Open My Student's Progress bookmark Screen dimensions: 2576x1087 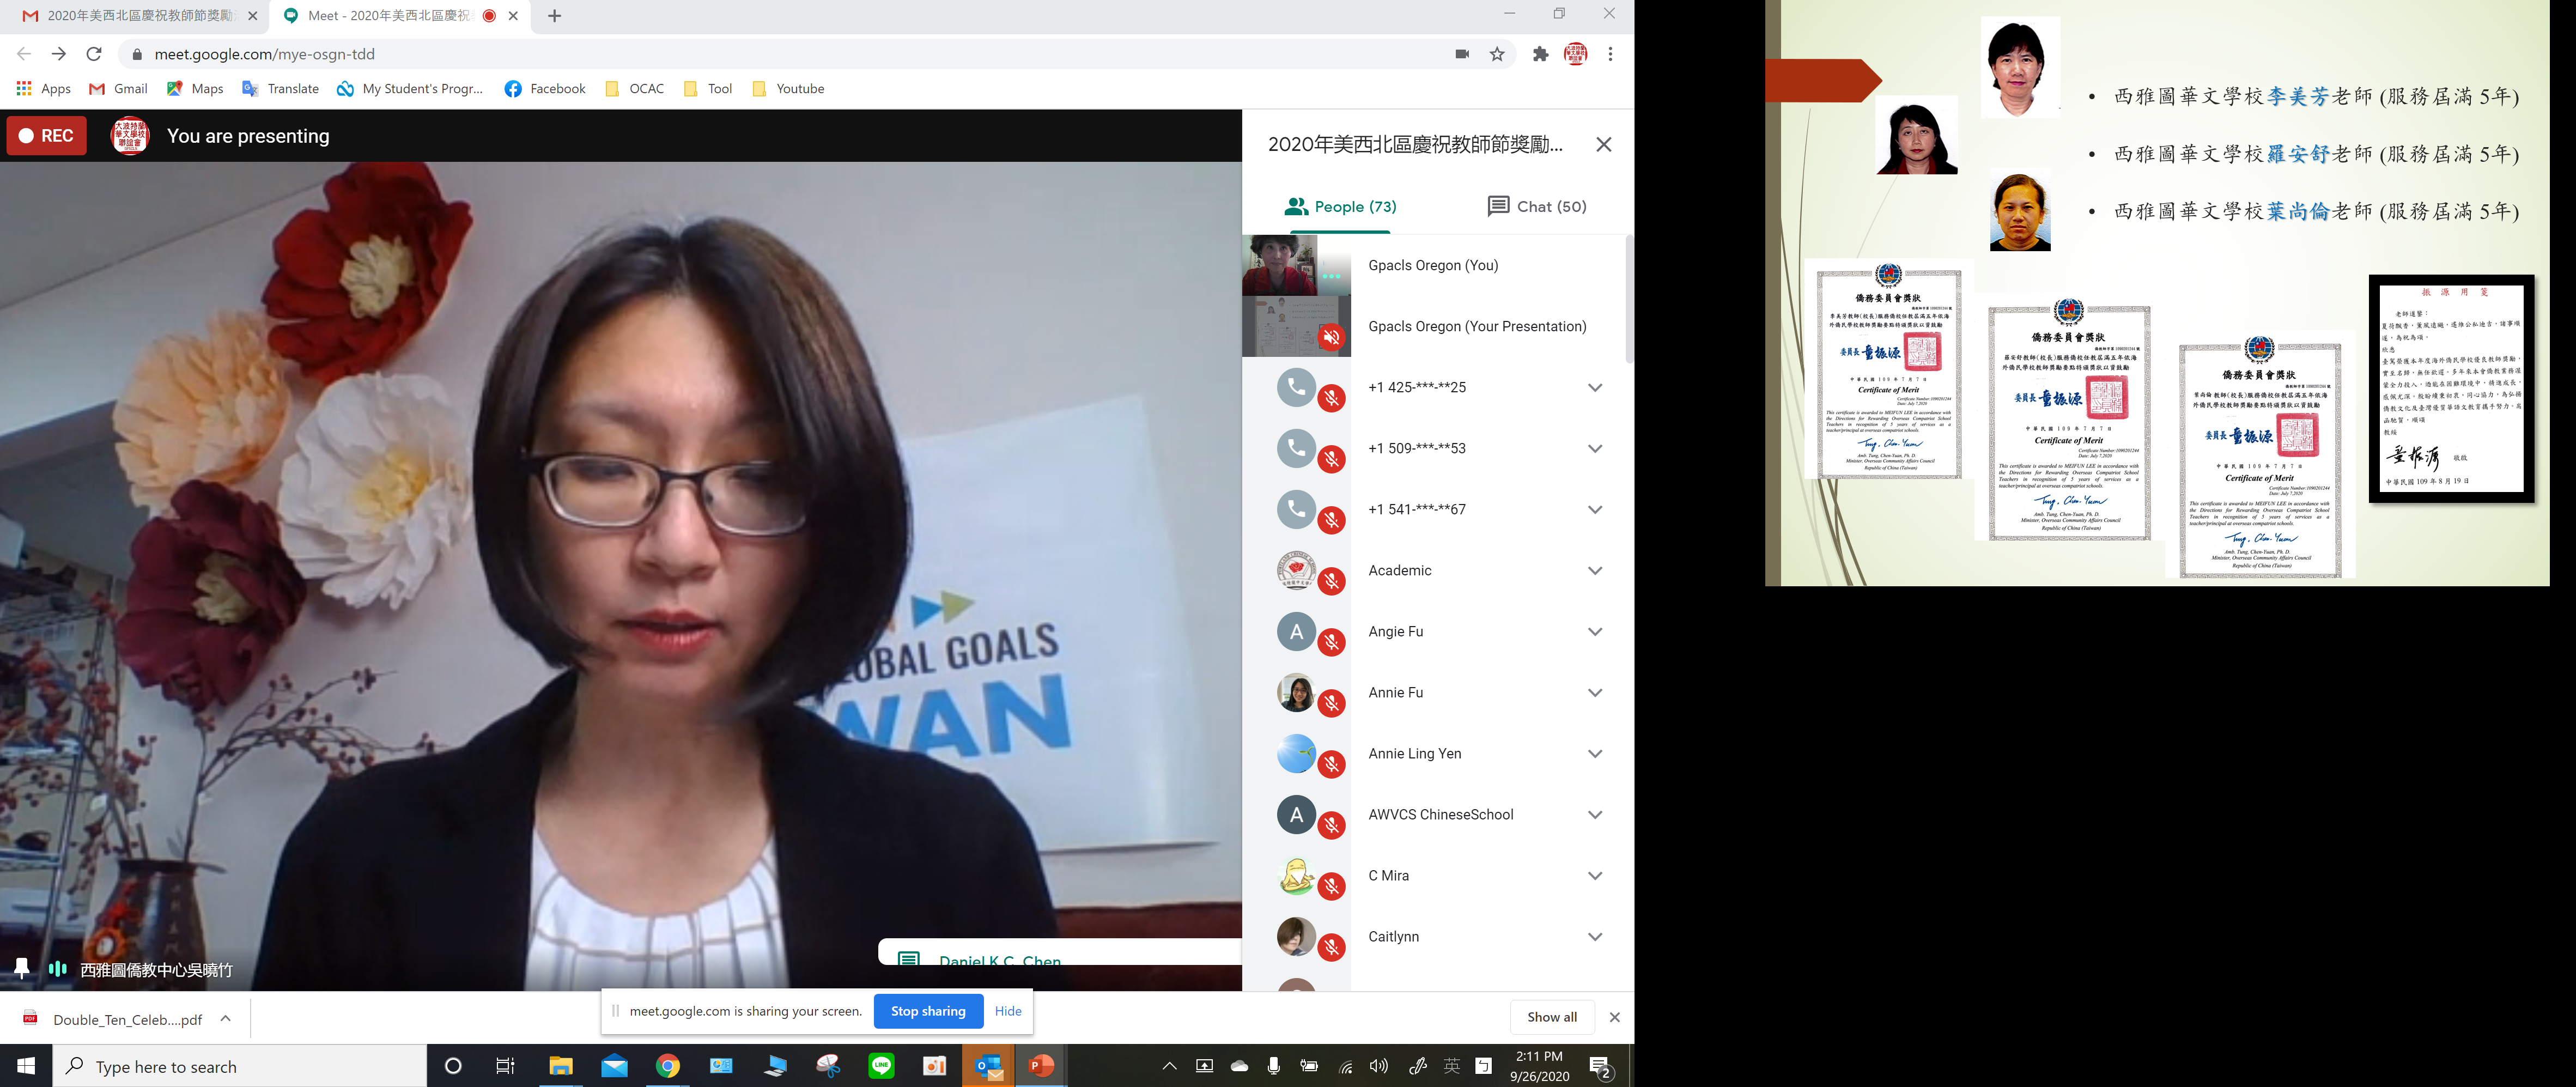[410, 88]
